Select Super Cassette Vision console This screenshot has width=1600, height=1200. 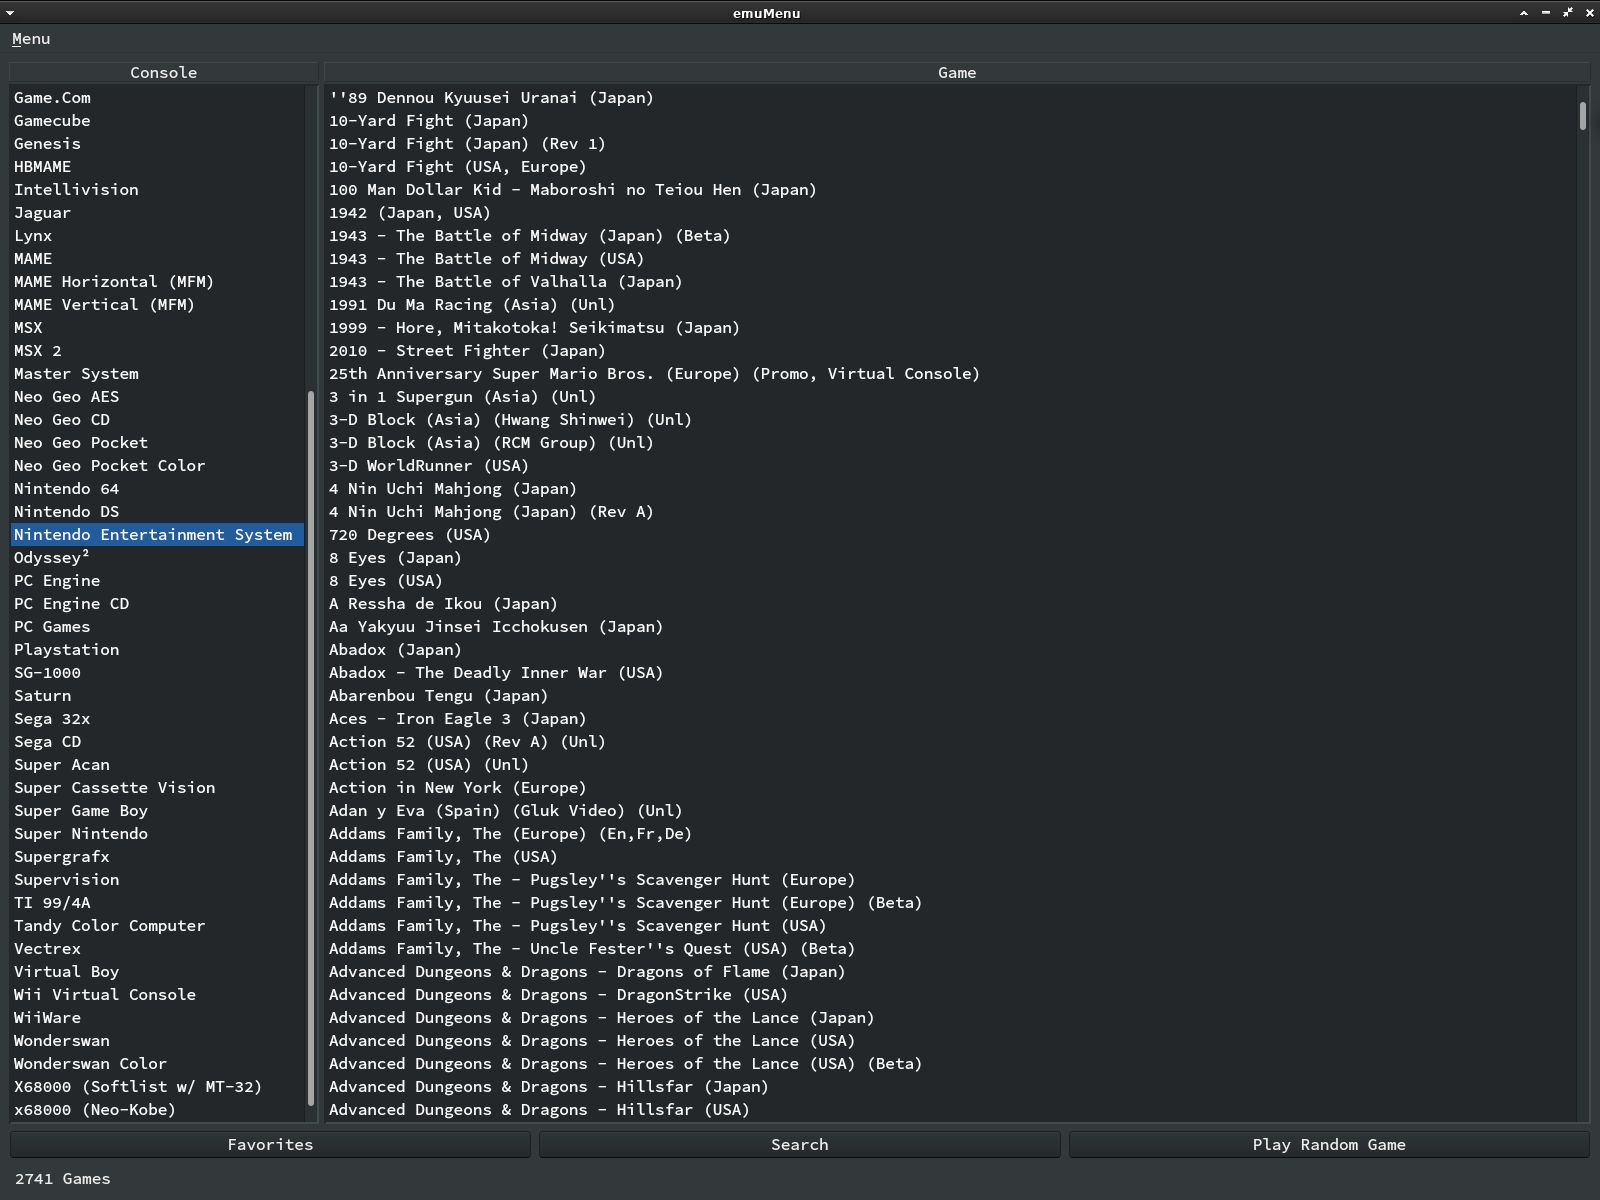157,788
